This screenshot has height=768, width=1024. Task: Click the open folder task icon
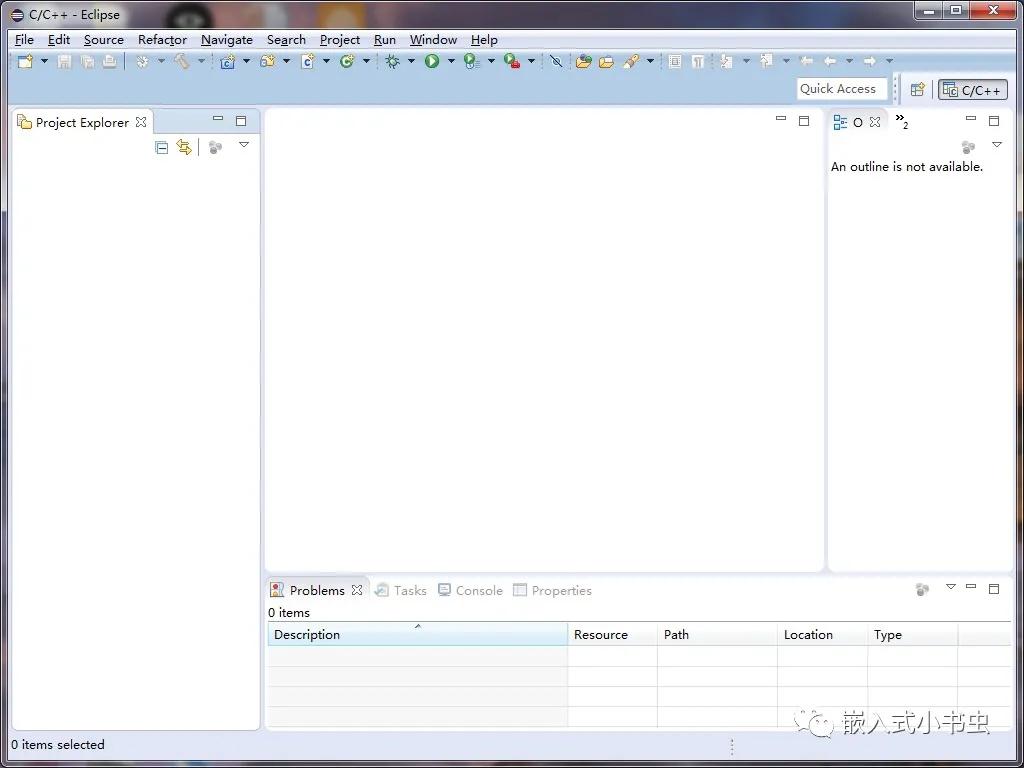click(606, 61)
